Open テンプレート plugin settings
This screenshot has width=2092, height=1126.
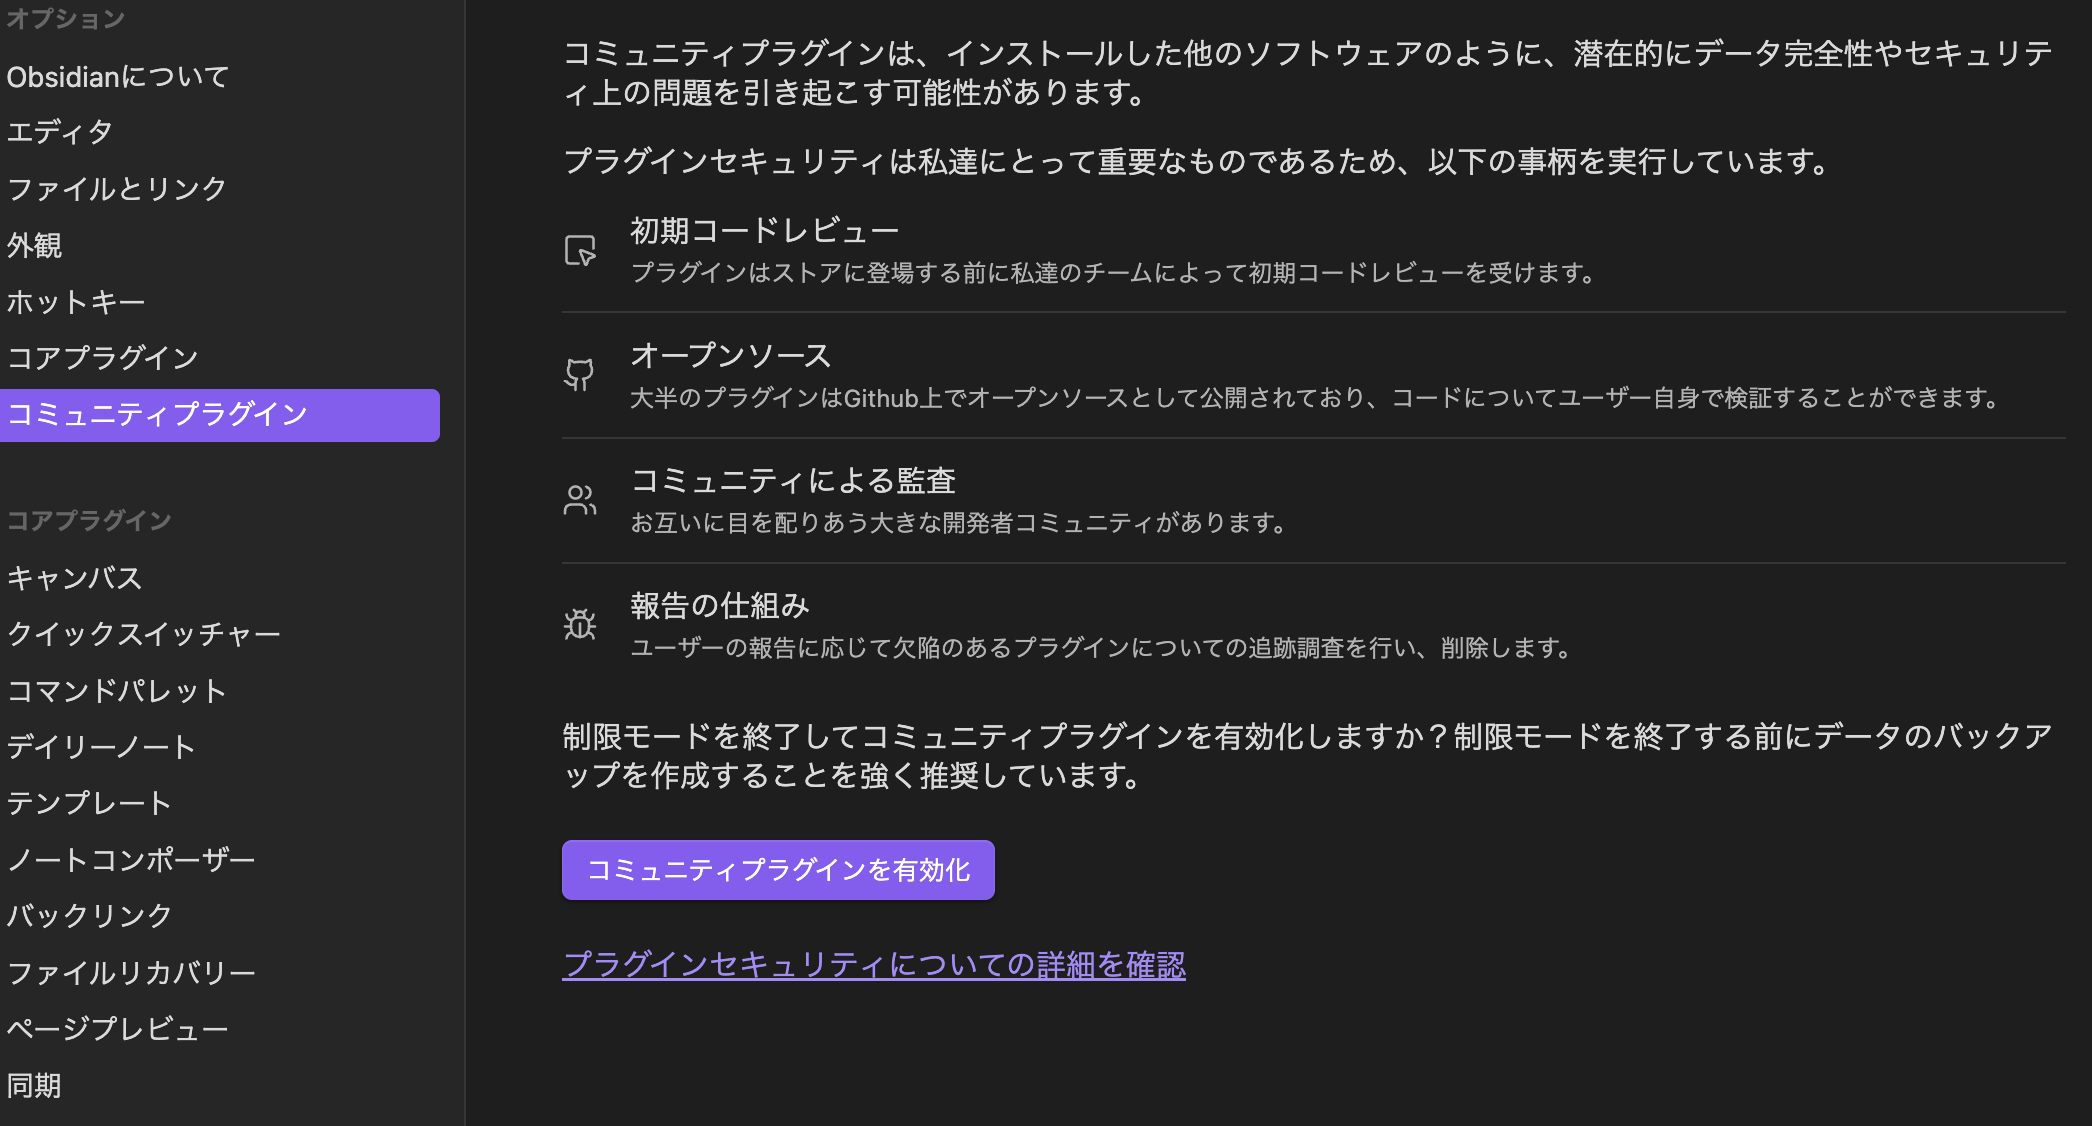coord(88,802)
